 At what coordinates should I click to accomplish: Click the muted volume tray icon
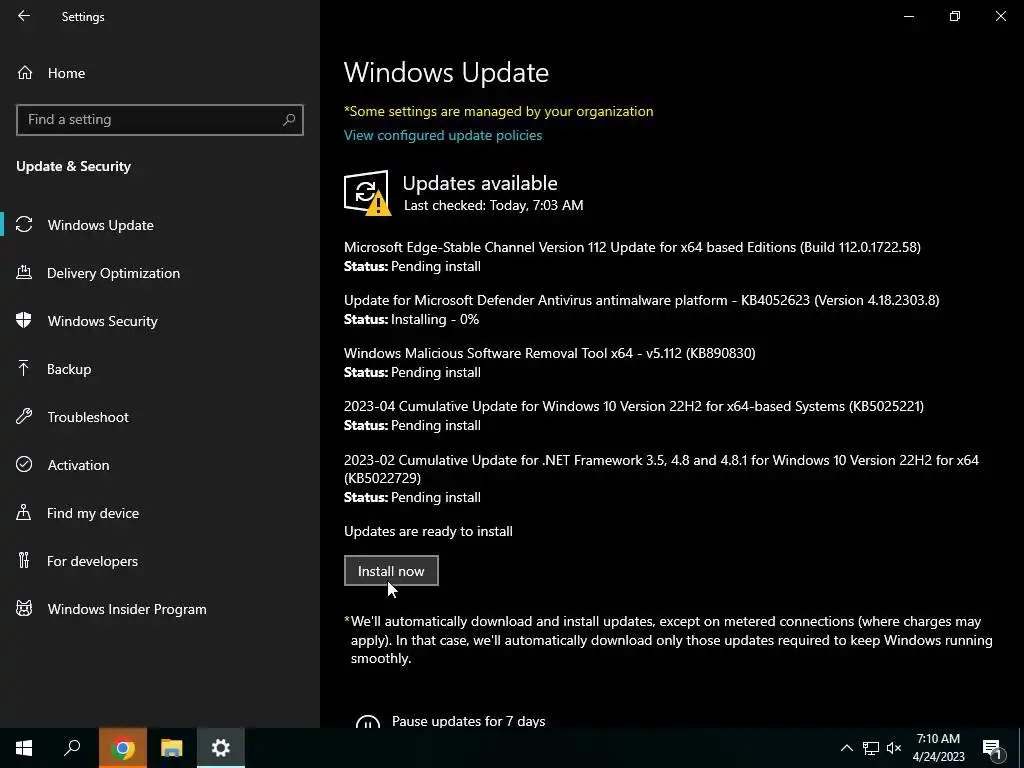(x=894, y=748)
